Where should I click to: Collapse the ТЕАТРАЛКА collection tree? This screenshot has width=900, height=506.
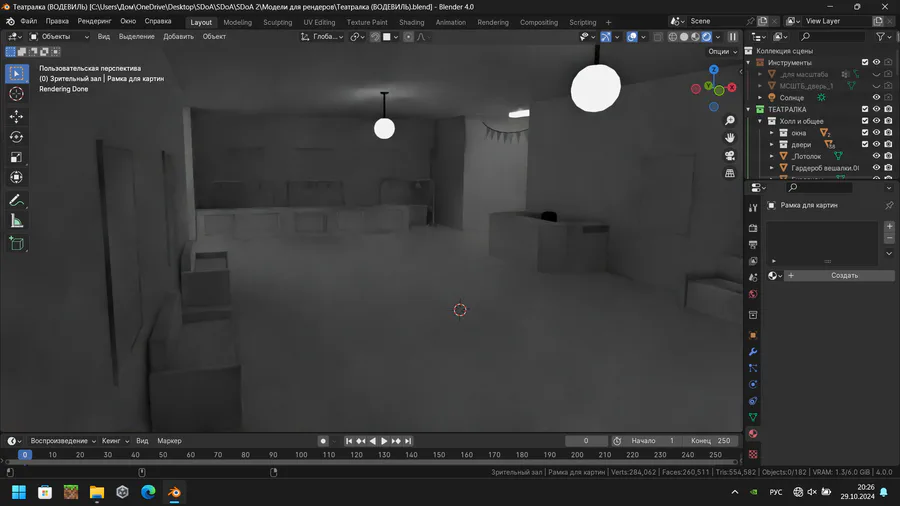click(x=748, y=109)
